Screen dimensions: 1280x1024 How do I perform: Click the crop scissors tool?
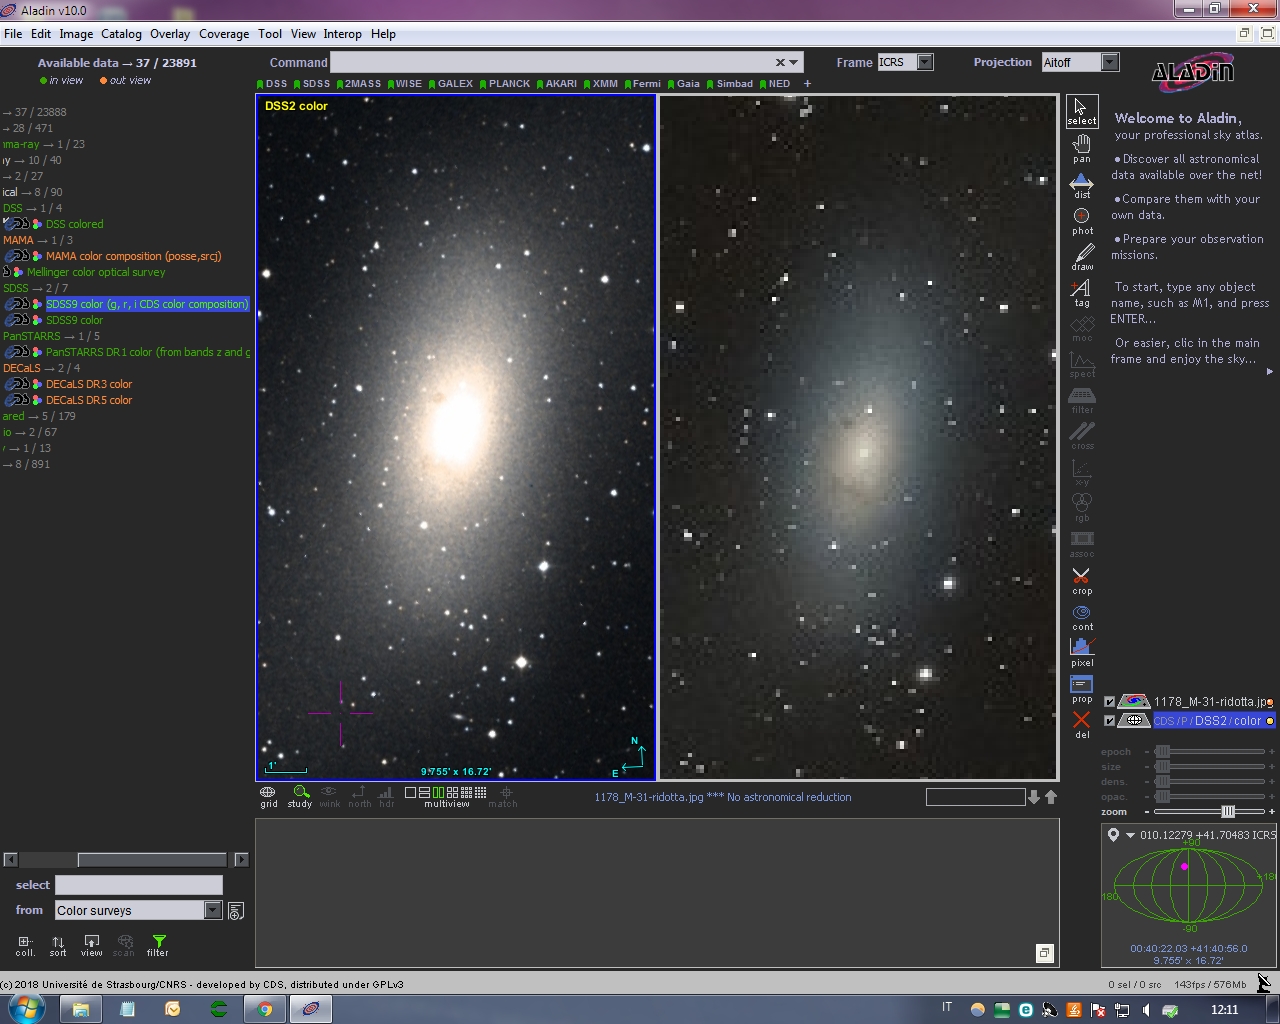(1082, 581)
